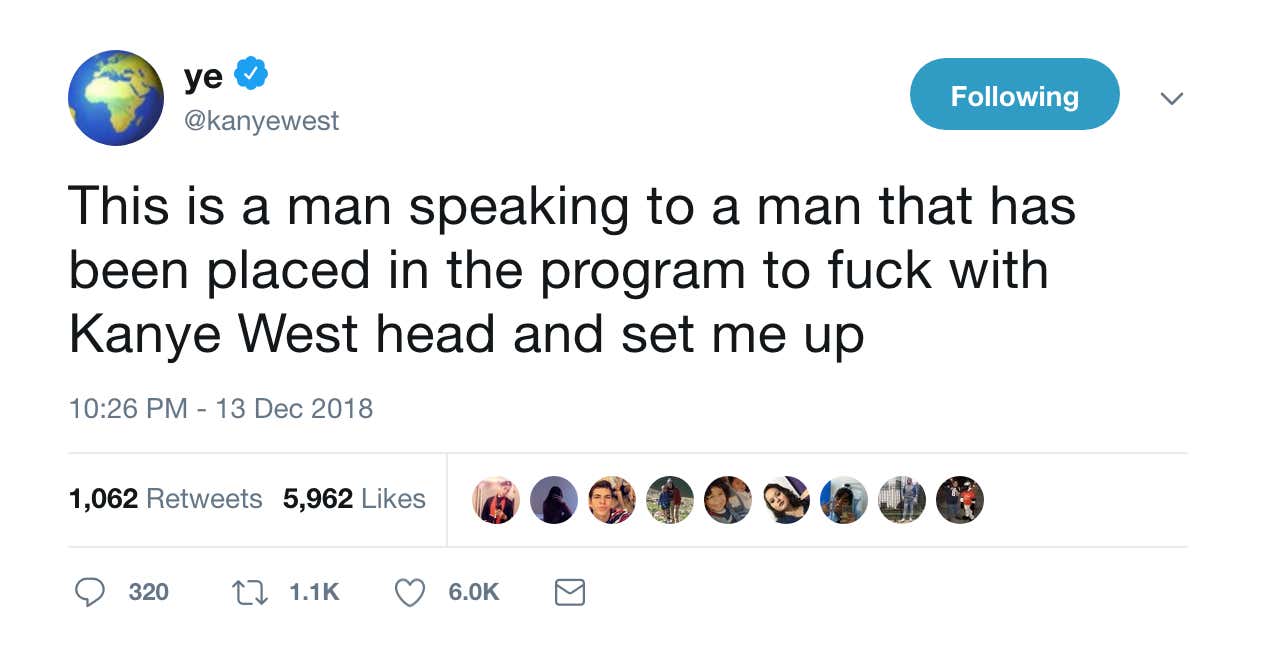Image resolution: width=1262 pixels, height=666 pixels.
Task: Open the fifth liker avatar thumbnail
Action: point(728,499)
